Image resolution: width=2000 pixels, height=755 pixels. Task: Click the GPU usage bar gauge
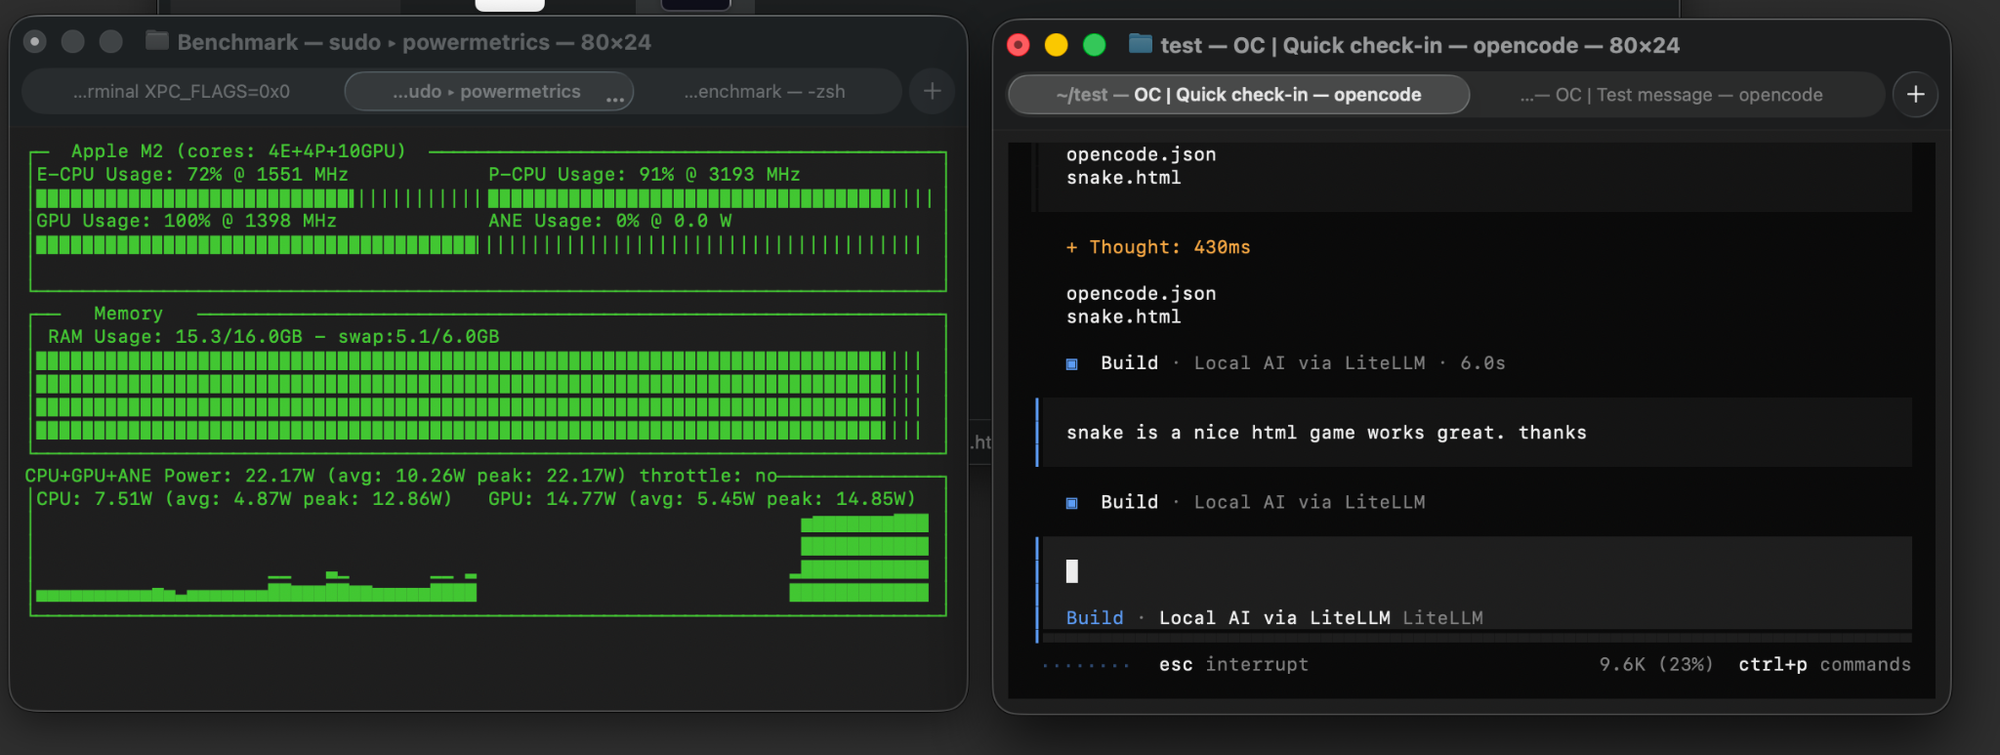coord(258,245)
